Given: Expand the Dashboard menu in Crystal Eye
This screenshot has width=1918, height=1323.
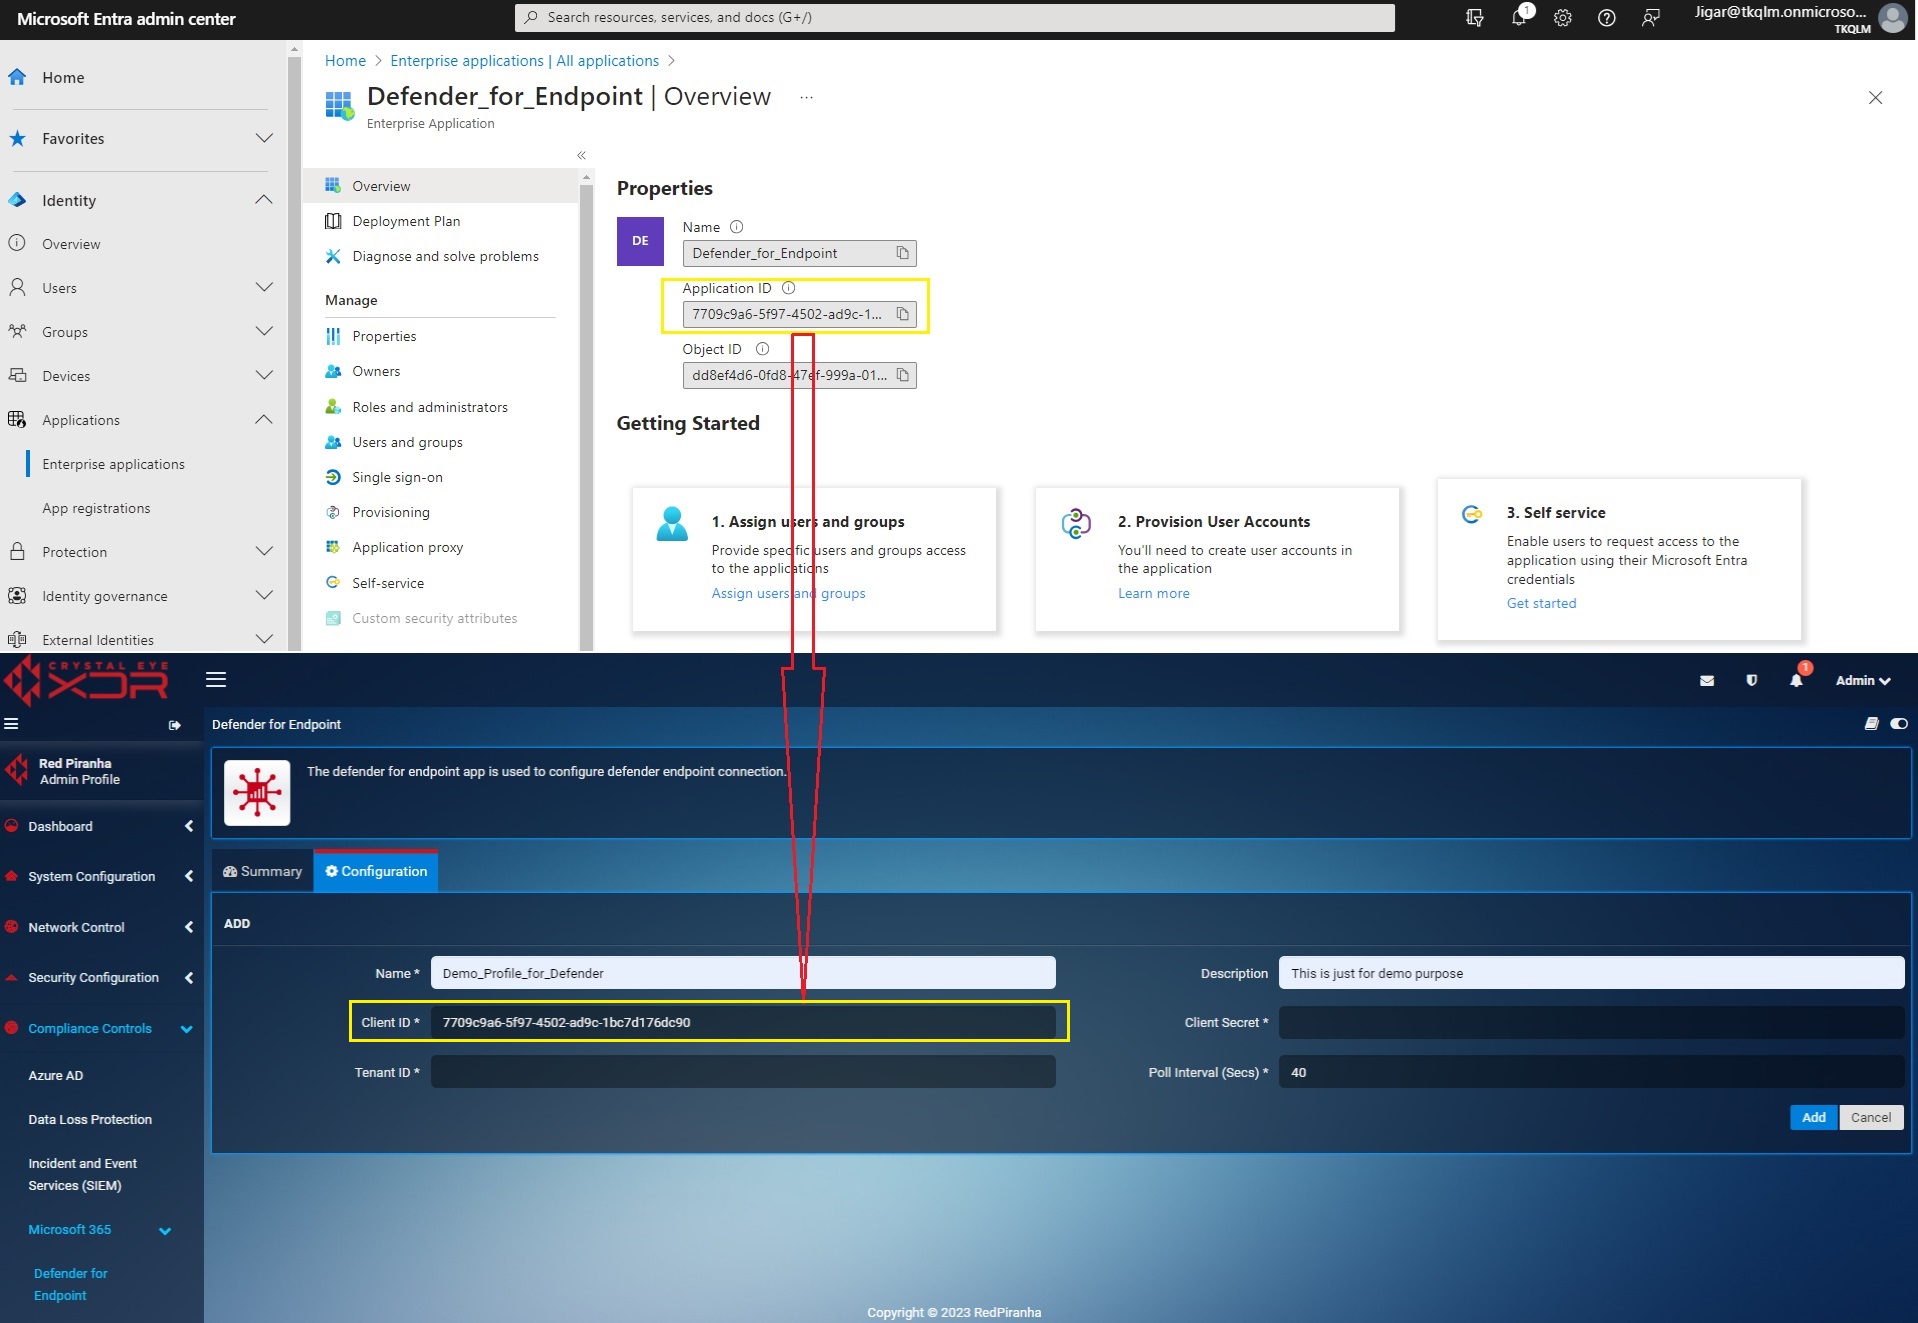Looking at the screenshot, I should pyautogui.click(x=189, y=826).
